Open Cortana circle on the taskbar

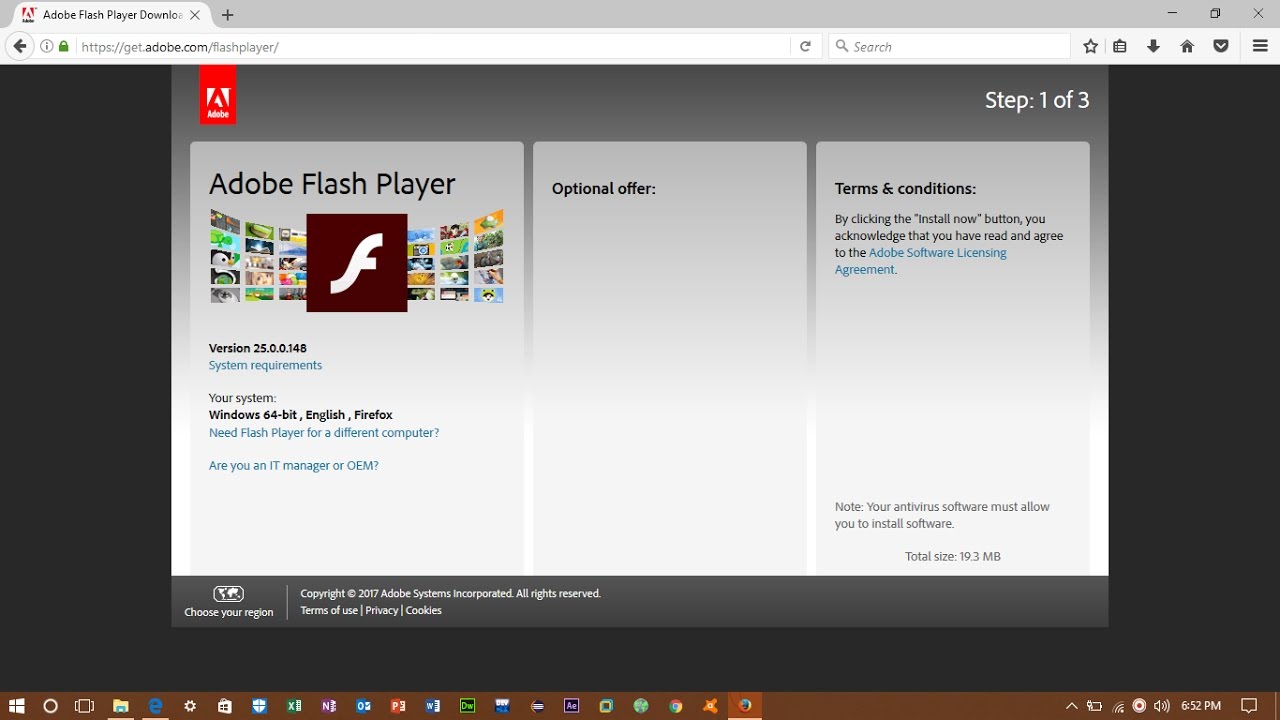(x=51, y=705)
